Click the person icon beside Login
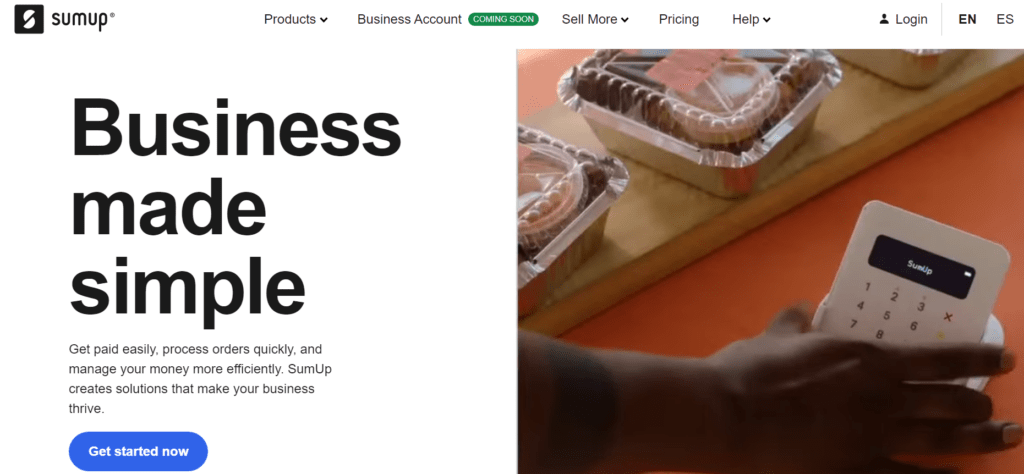Image resolution: width=1024 pixels, height=474 pixels. coord(884,20)
